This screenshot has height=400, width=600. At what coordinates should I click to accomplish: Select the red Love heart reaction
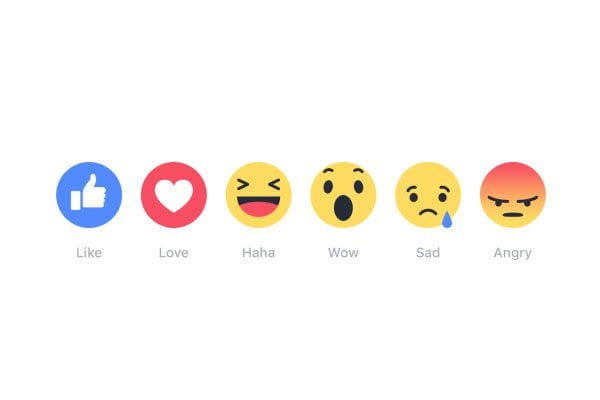click(174, 195)
